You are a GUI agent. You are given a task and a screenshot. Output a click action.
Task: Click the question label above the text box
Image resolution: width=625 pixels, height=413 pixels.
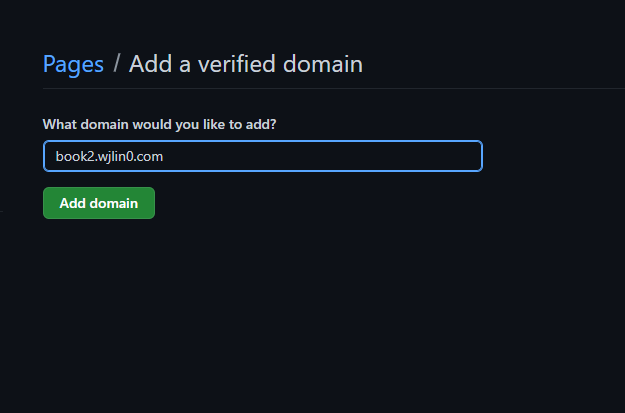pos(159,124)
